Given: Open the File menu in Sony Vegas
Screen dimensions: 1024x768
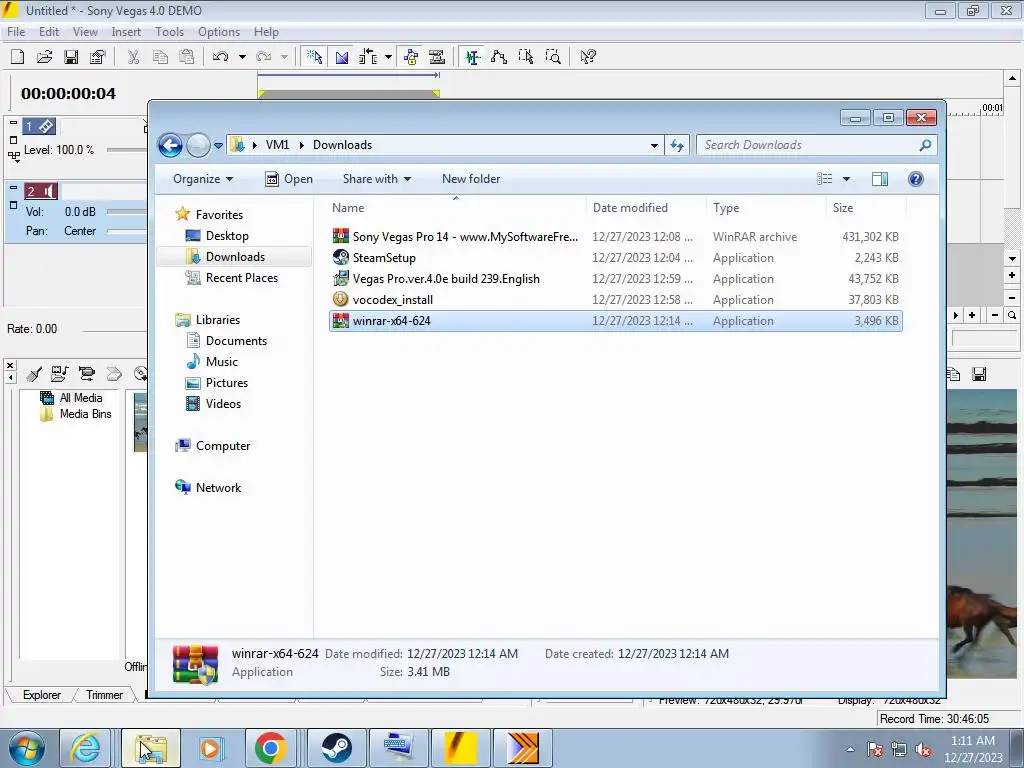Looking at the screenshot, I should [x=16, y=31].
